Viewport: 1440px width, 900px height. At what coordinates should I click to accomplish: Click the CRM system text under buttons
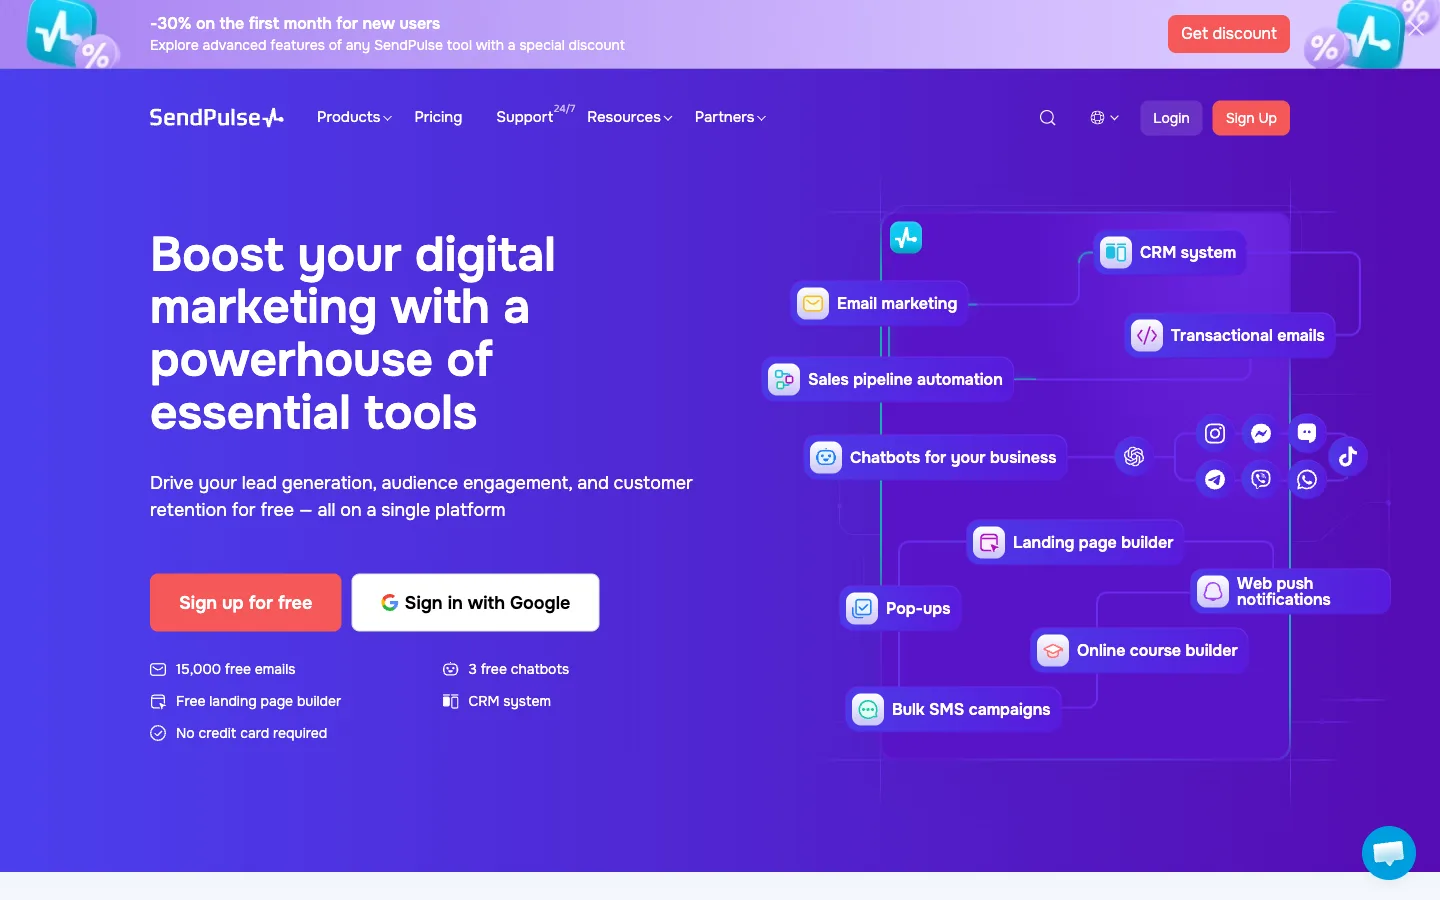[x=509, y=702]
